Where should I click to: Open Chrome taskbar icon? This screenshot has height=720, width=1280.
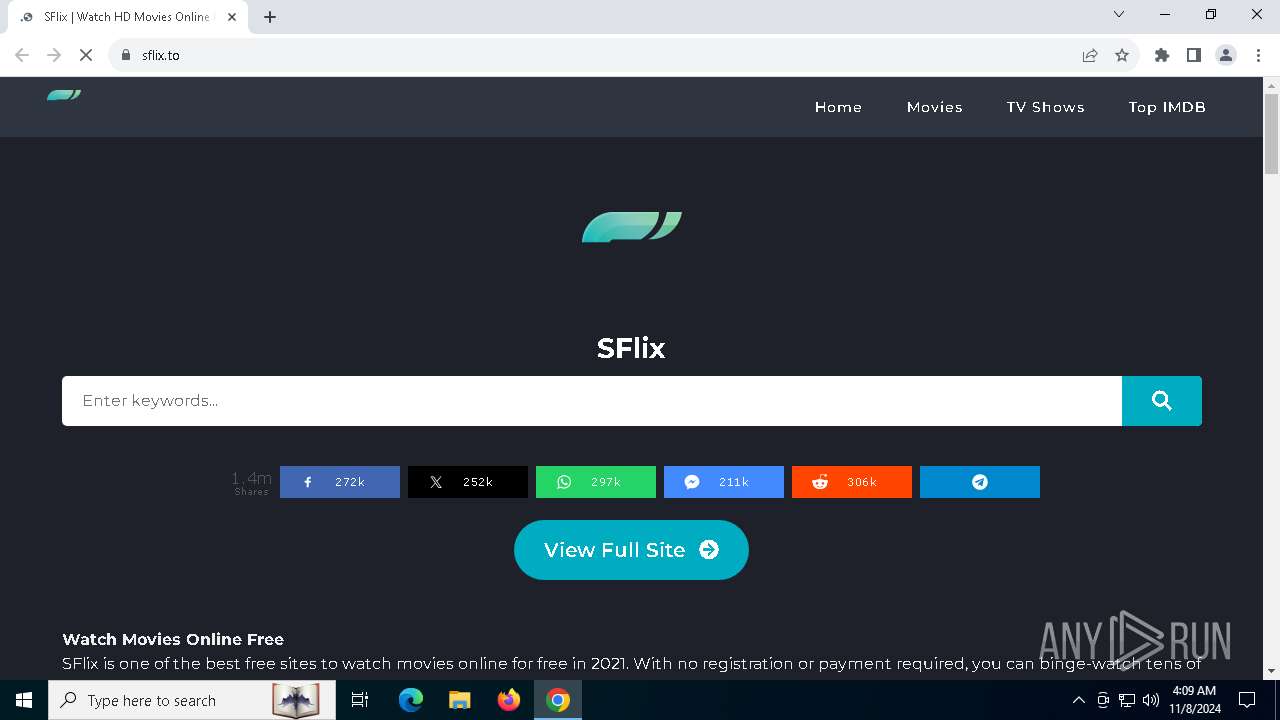tap(558, 700)
